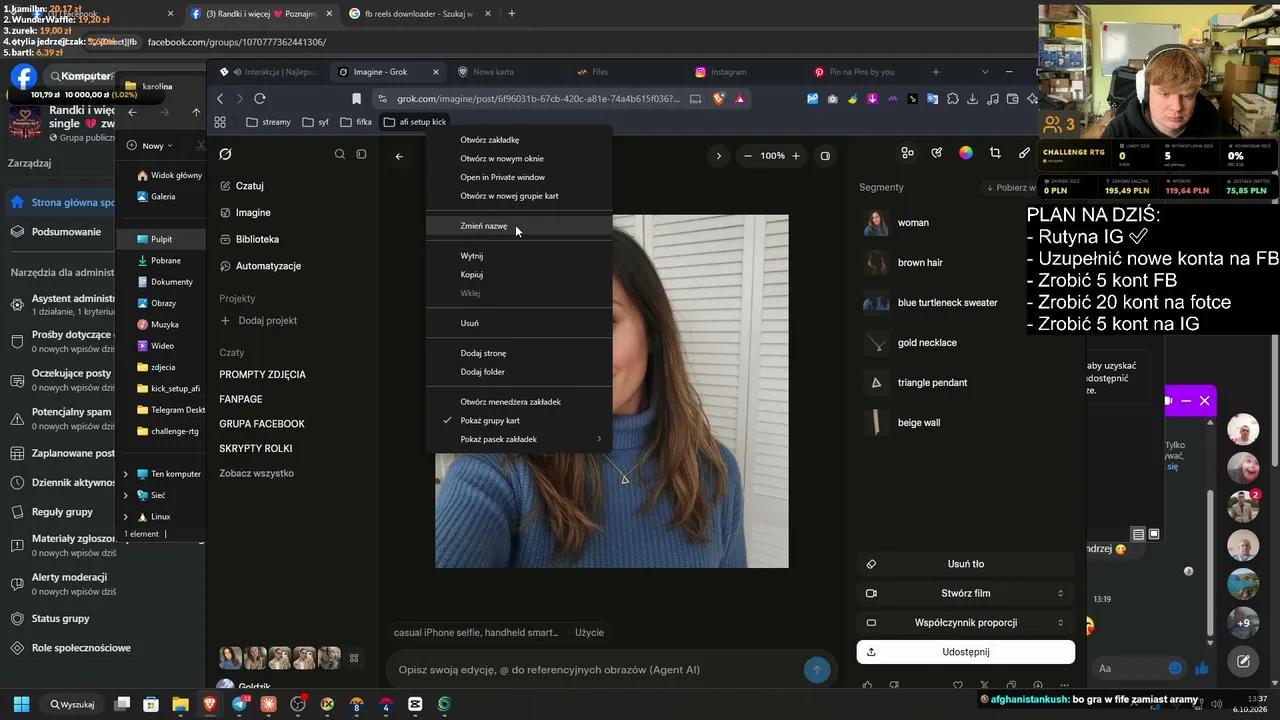Open Biblioteka in the Grok sidebar
Image resolution: width=1280 pixels, height=720 pixels.
[x=257, y=240]
